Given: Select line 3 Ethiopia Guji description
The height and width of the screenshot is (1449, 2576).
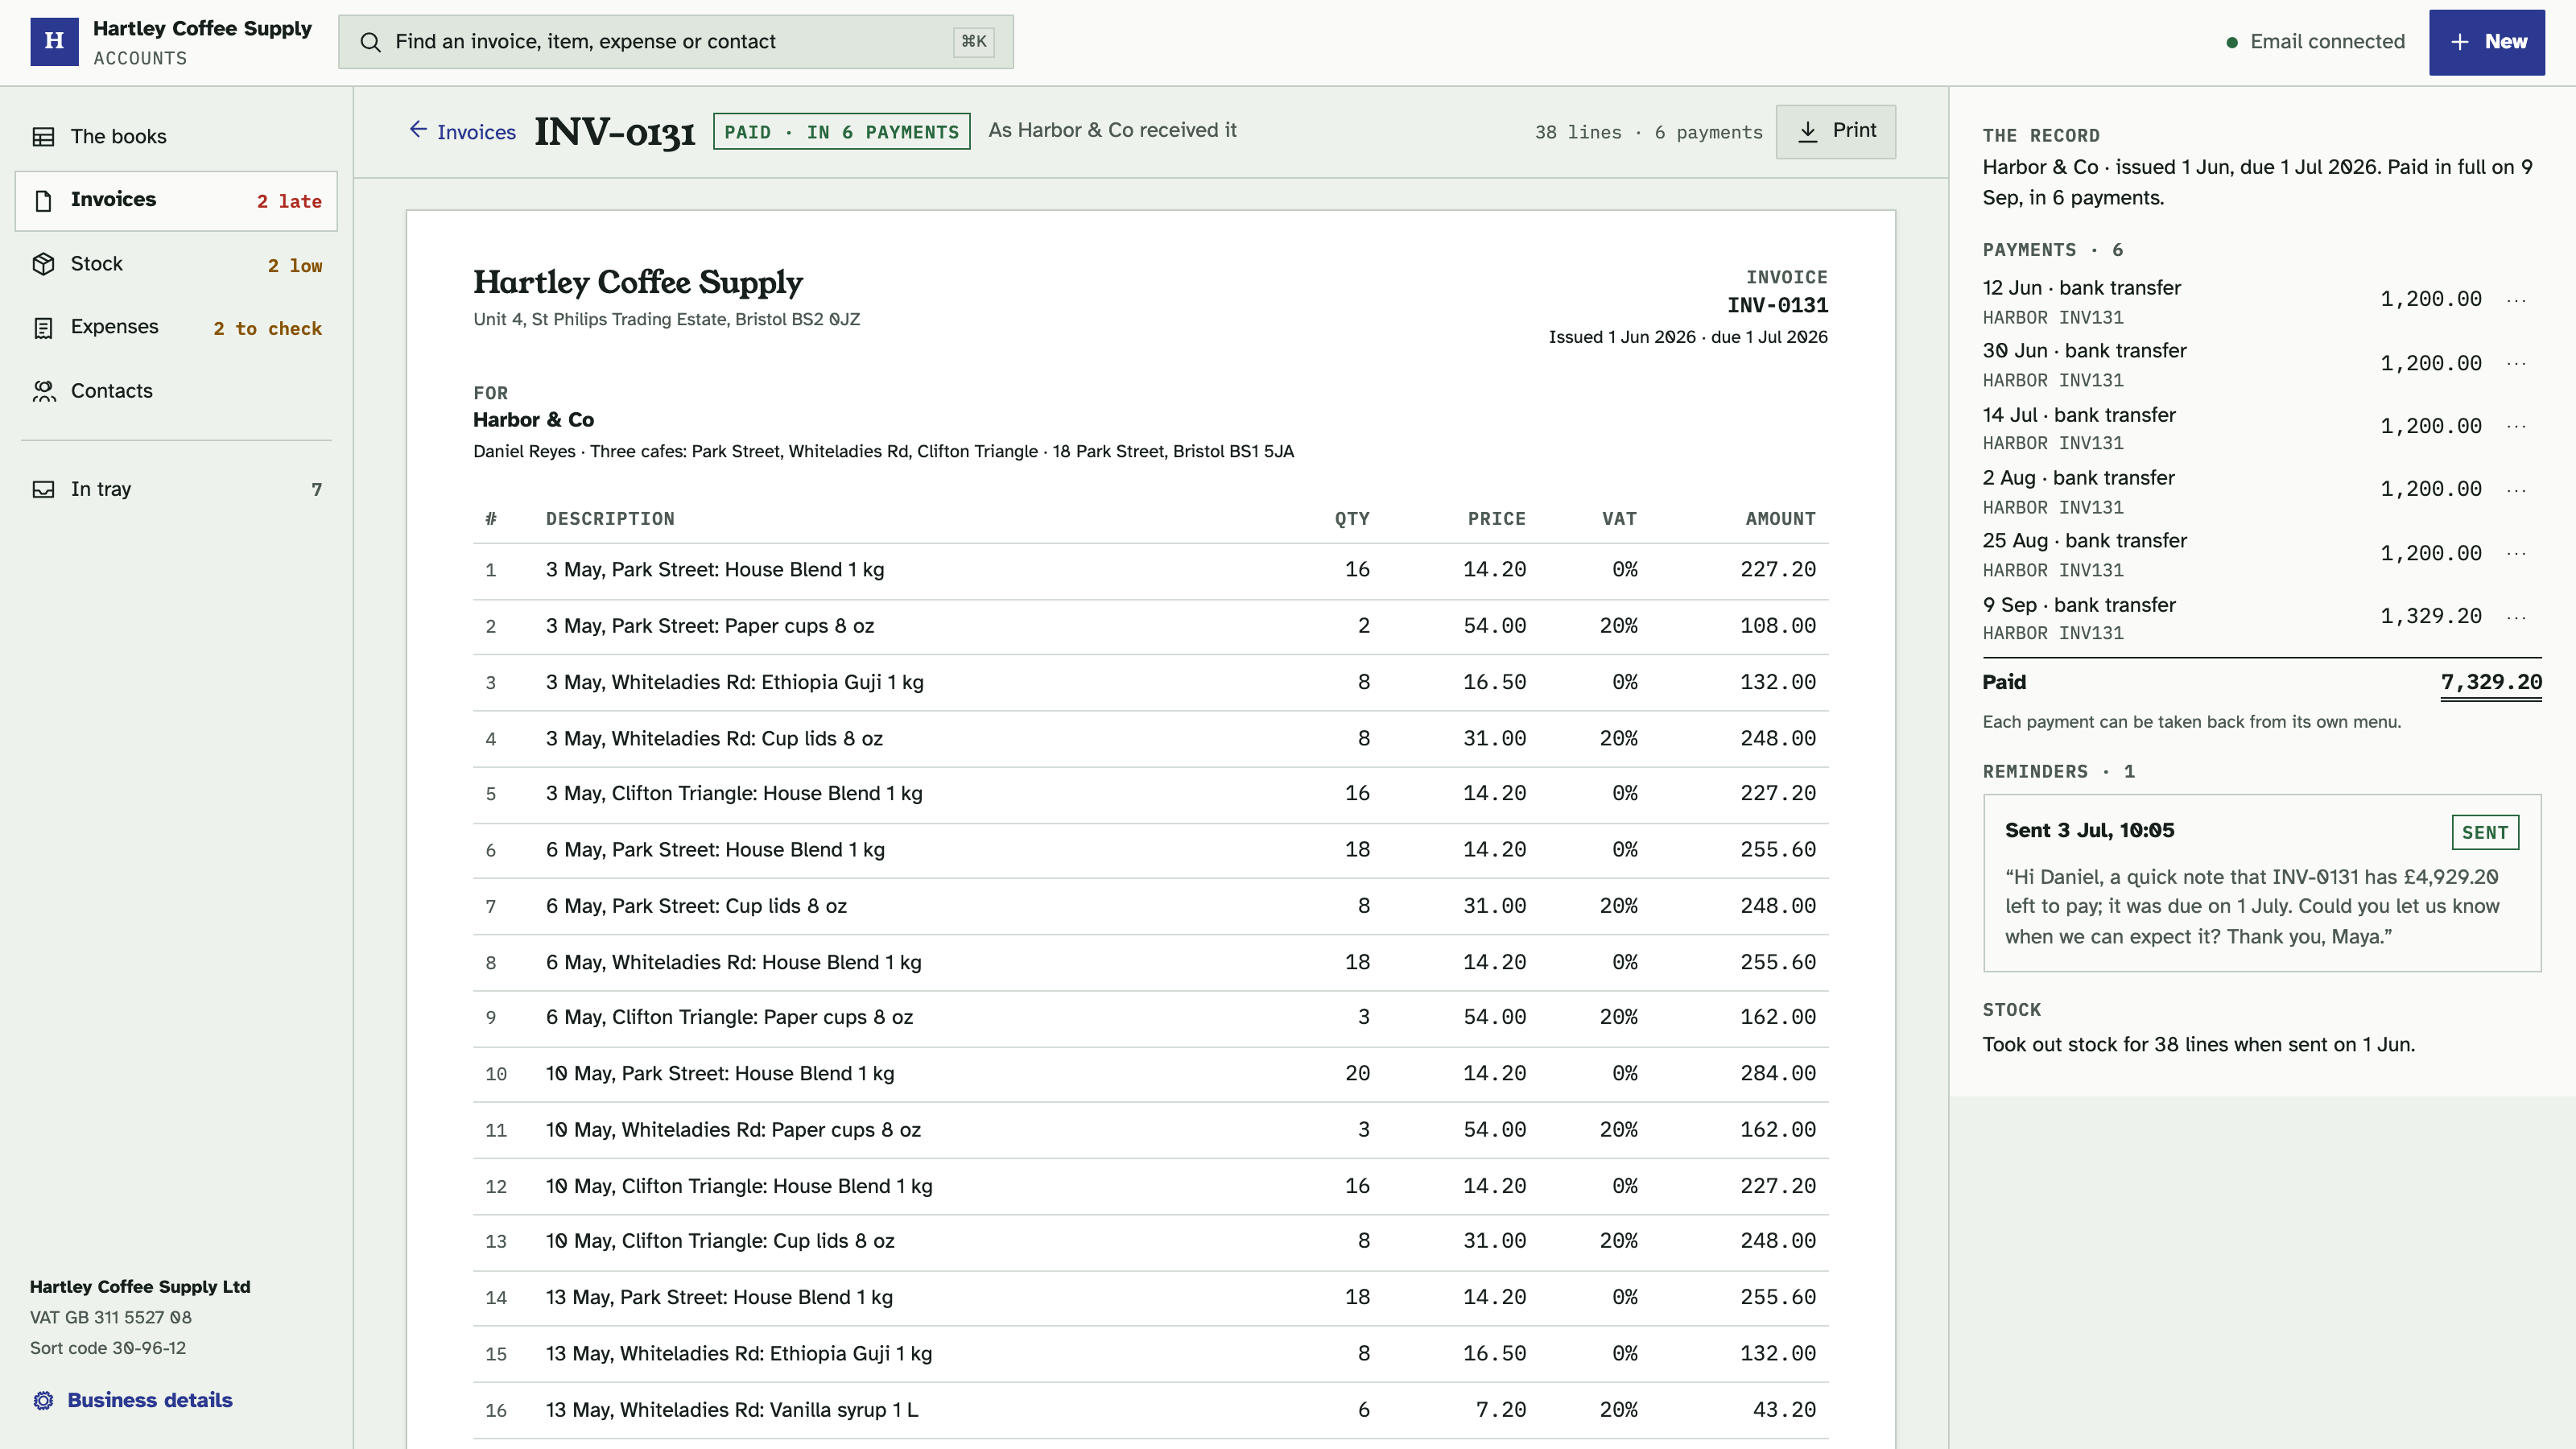Looking at the screenshot, I should pos(734,682).
